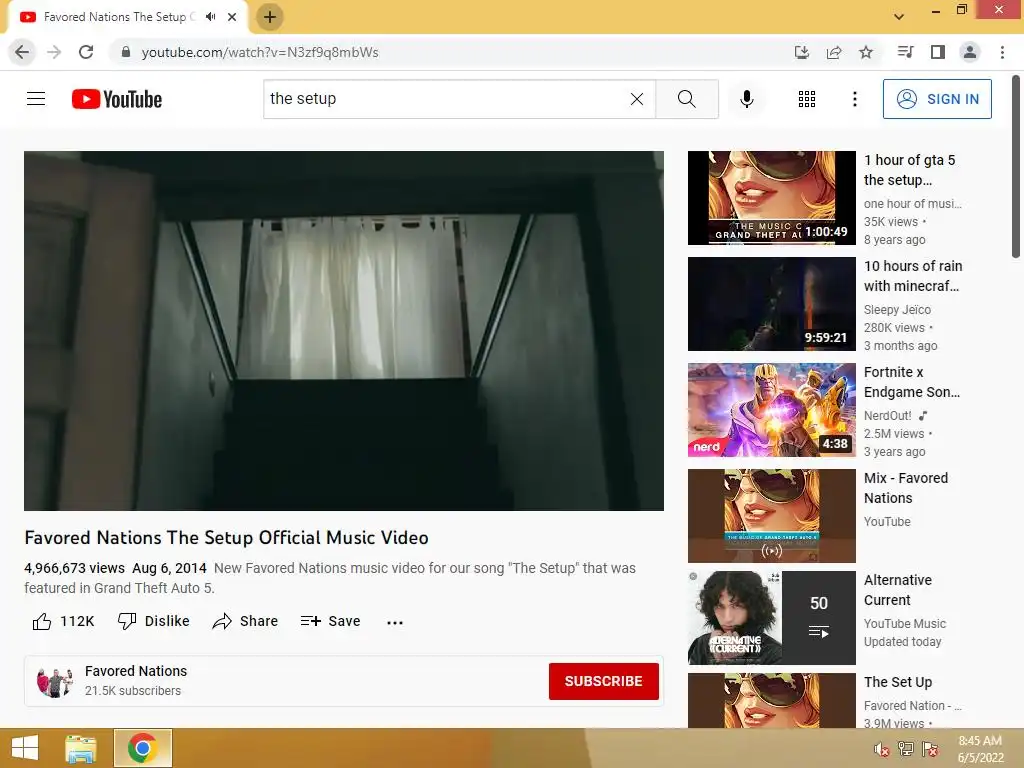Install app via download icon in address bar
This screenshot has width=1024, height=768.
click(x=801, y=52)
